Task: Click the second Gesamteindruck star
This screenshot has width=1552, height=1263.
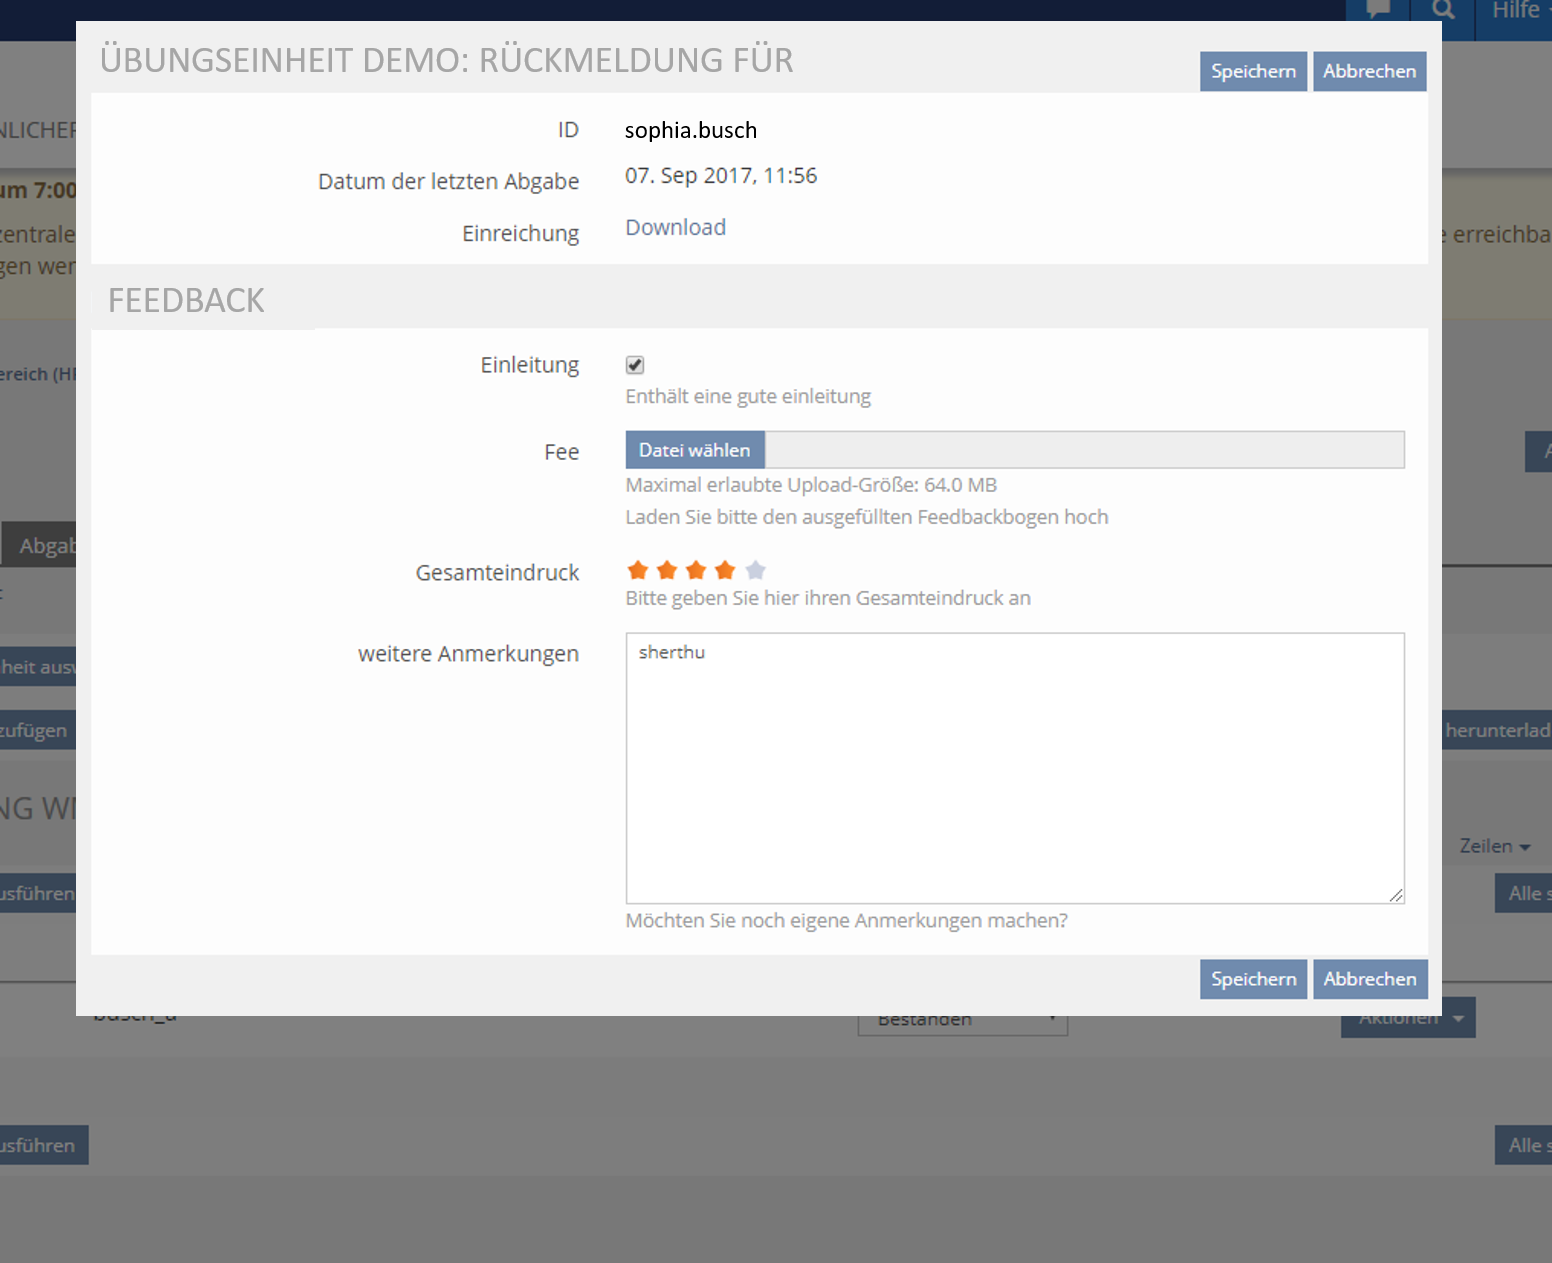Action: 667,571
